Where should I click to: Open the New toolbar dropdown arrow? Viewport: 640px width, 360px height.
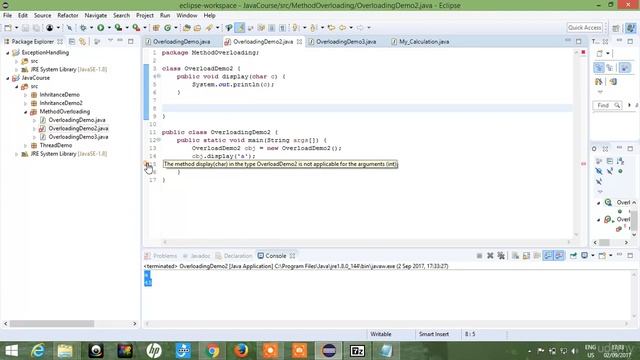(x=16, y=28)
